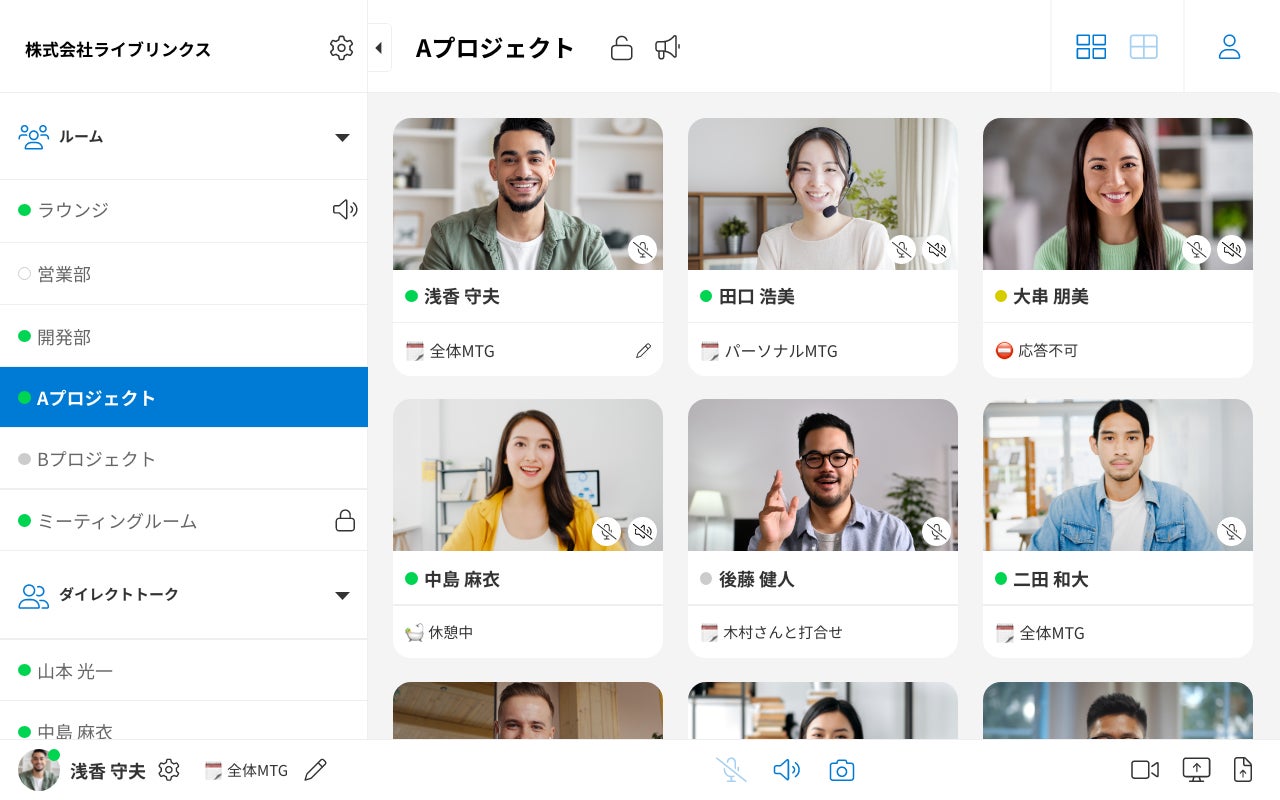Open the Bプロジェクト room
This screenshot has width=1280, height=800.
[x=184, y=459]
